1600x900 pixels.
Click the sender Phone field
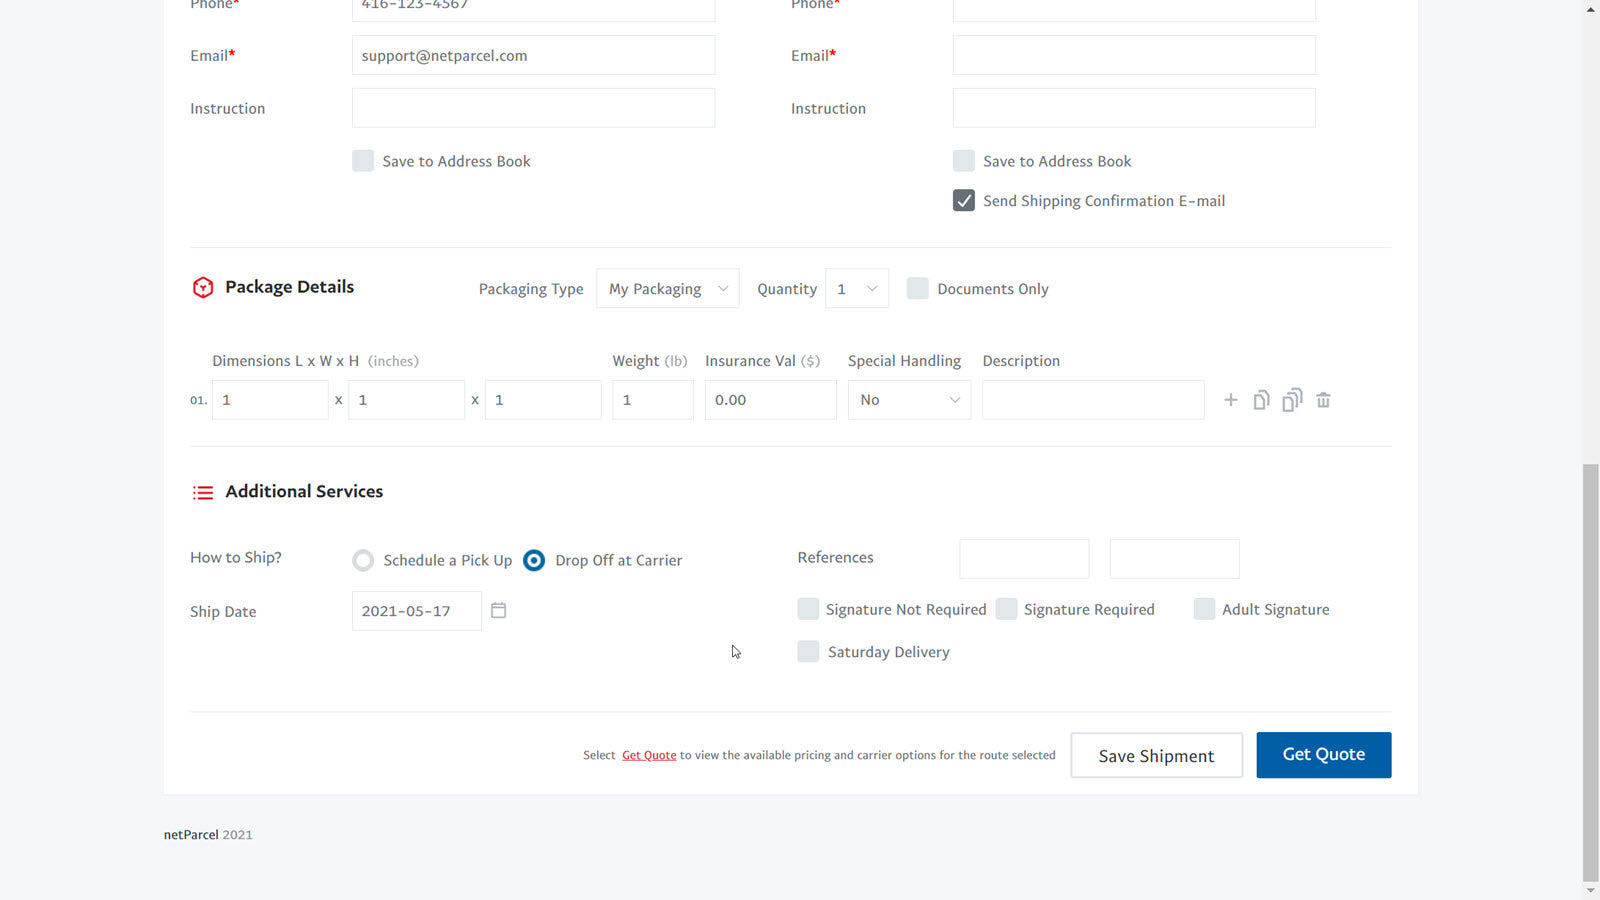533,10
